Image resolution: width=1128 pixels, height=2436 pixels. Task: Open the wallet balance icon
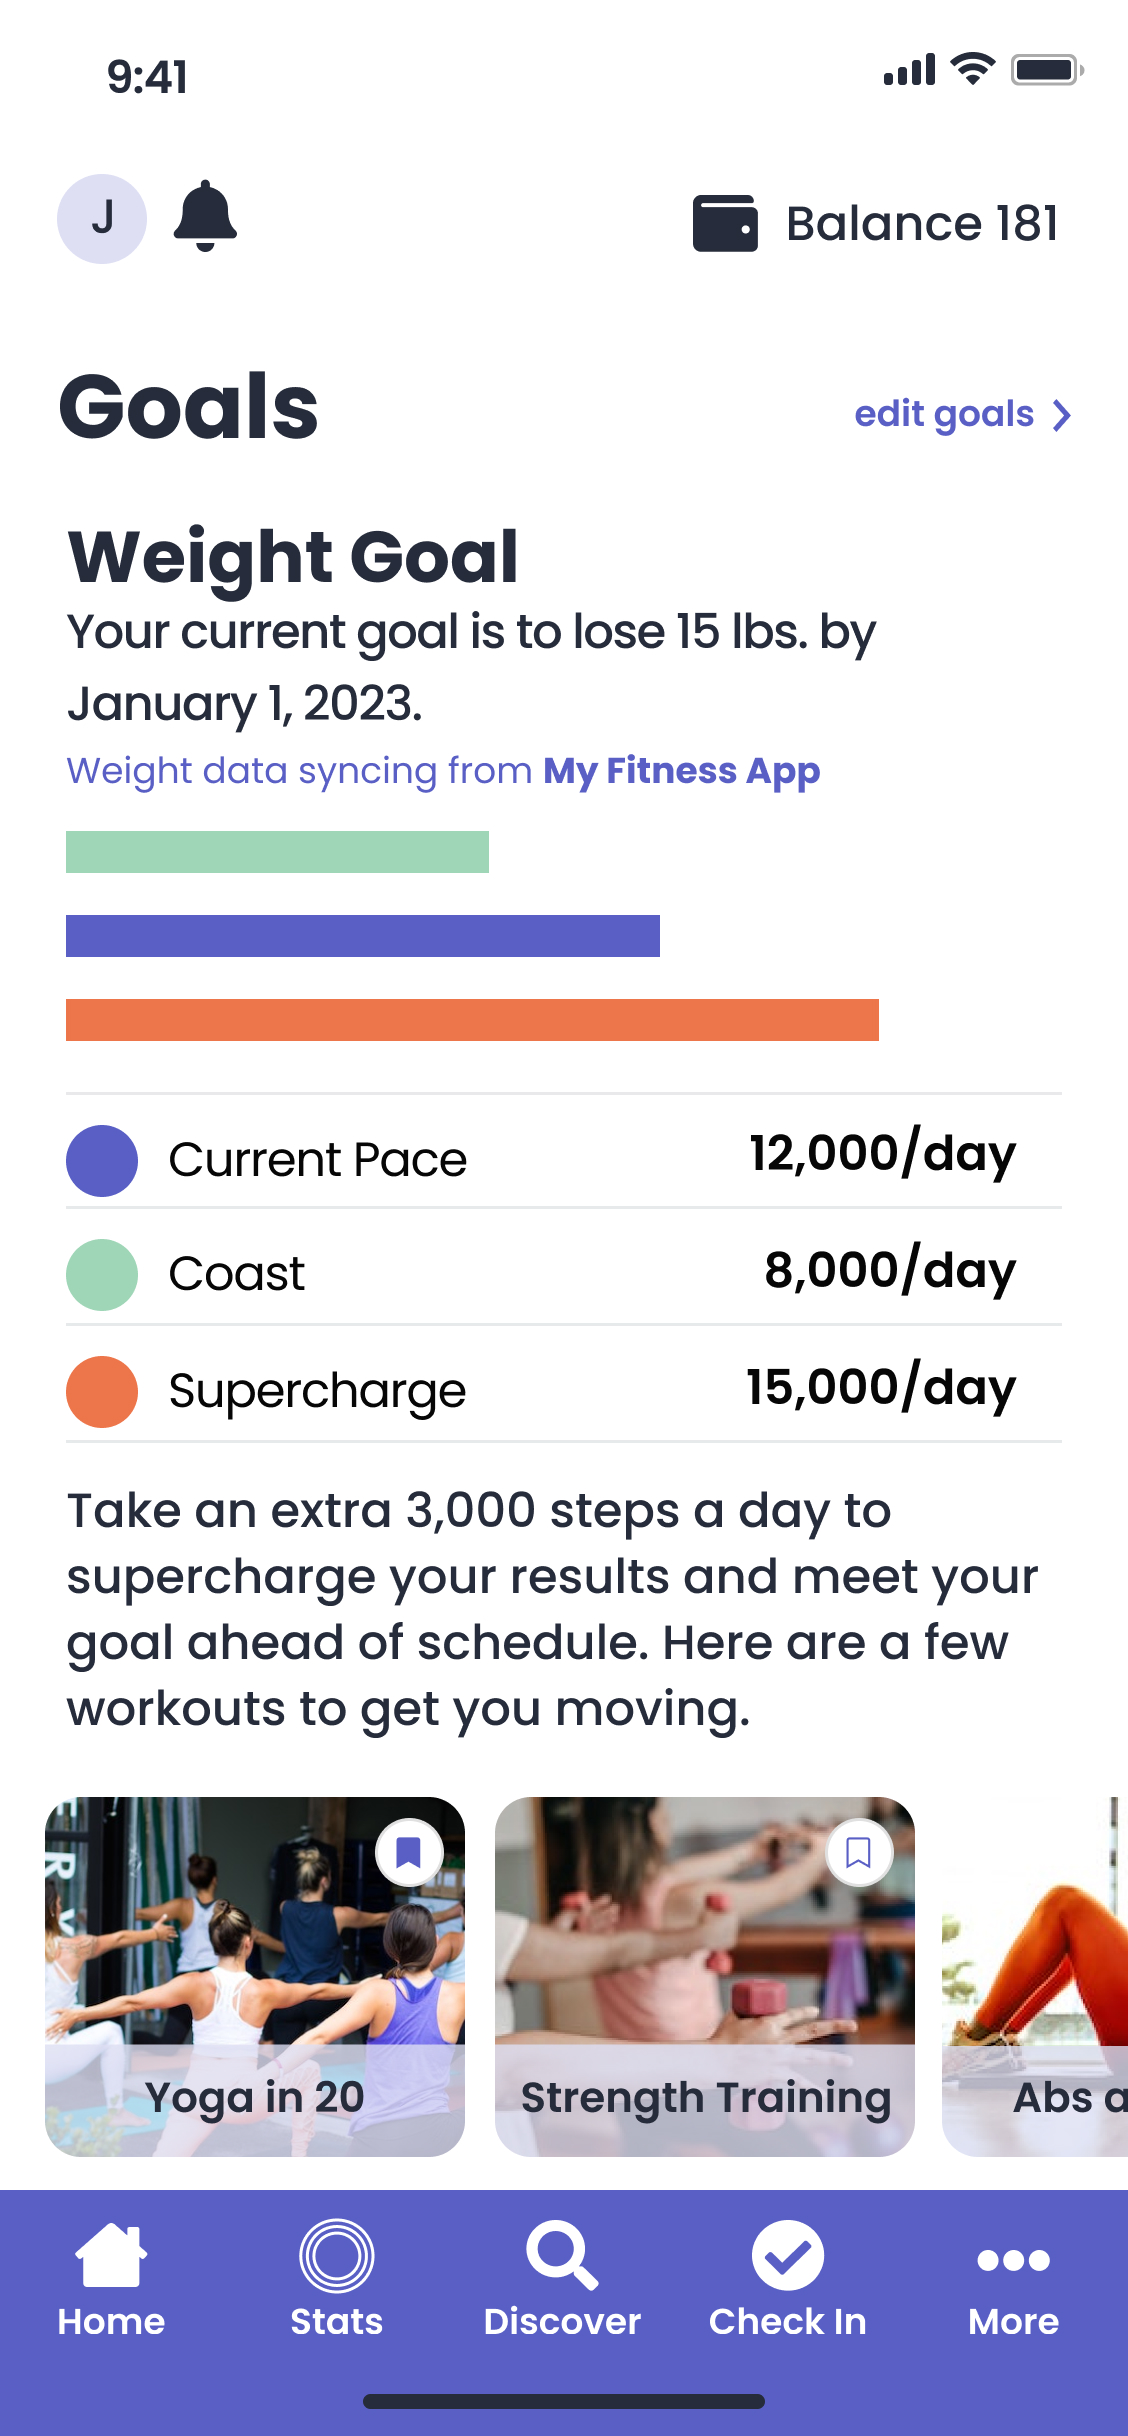pos(725,223)
